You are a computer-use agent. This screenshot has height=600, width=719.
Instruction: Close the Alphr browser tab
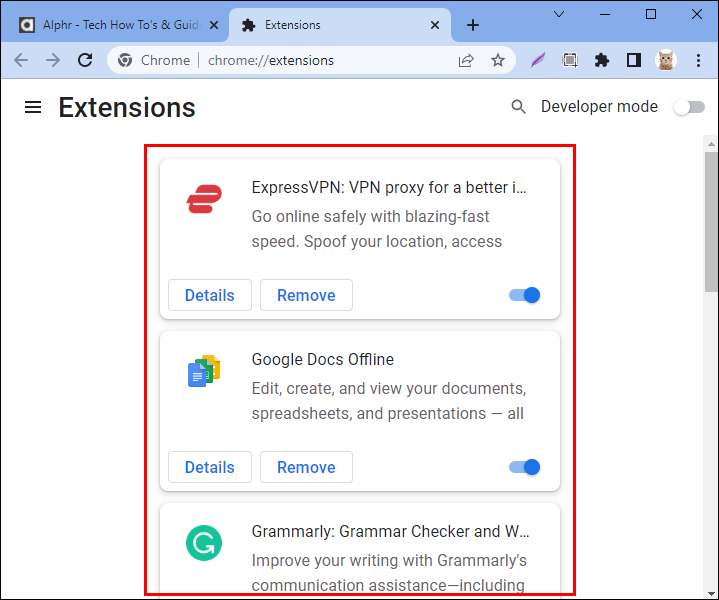[214, 25]
